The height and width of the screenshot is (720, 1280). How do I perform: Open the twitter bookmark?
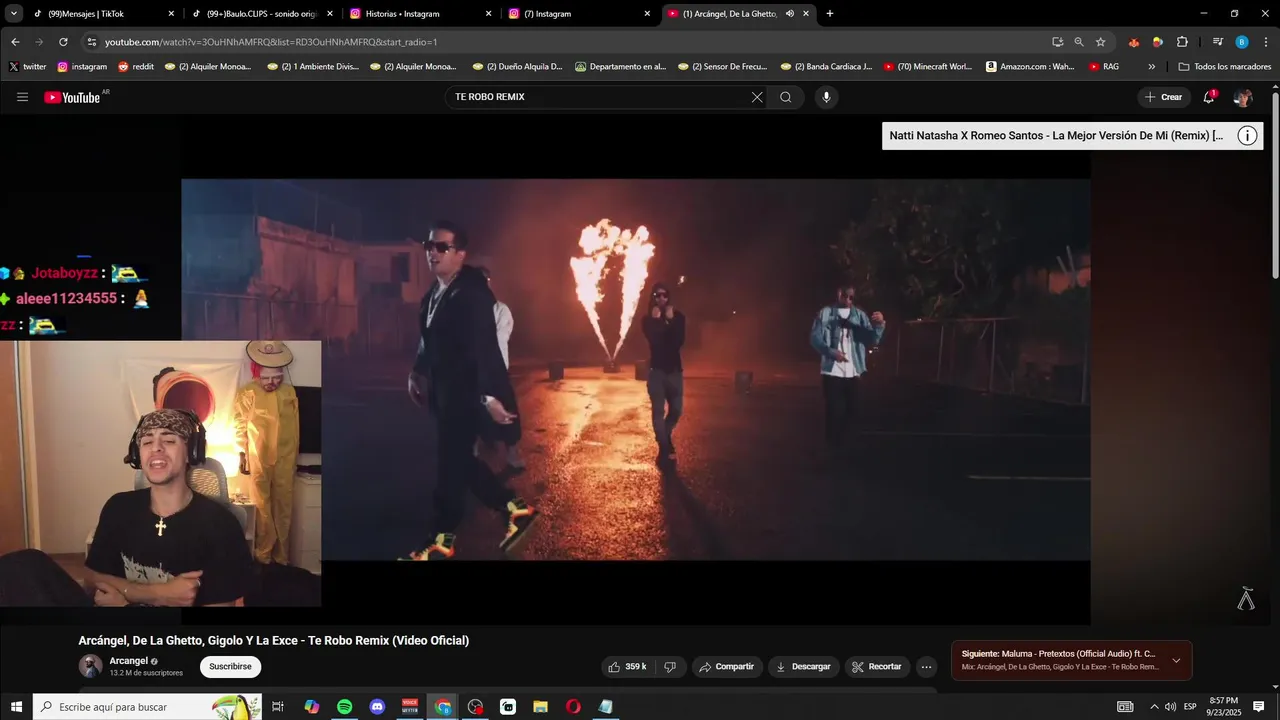pyautogui.click(x=27, y=67)
